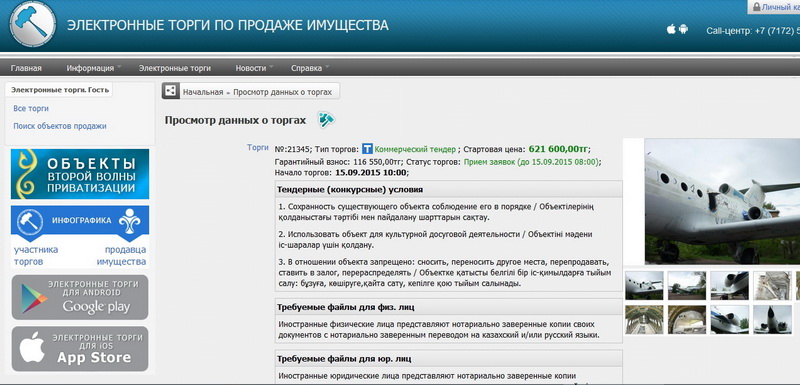This screenshot has height=385, width=800.
Task: Click the Apple icon in header
Action: 671,30
